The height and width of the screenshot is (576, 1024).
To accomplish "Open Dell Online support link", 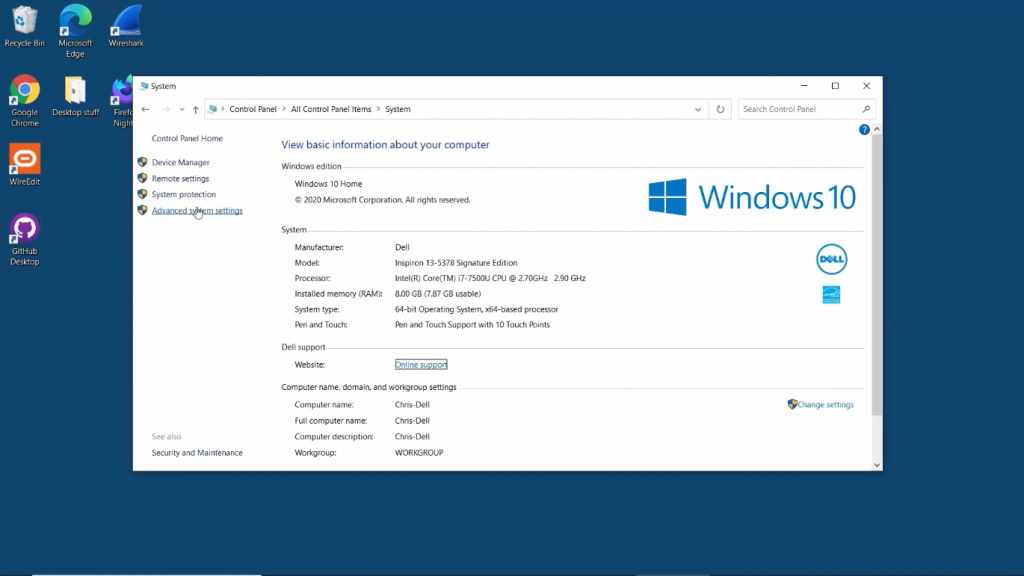I will pyautogui.click(x=421, y=364).
